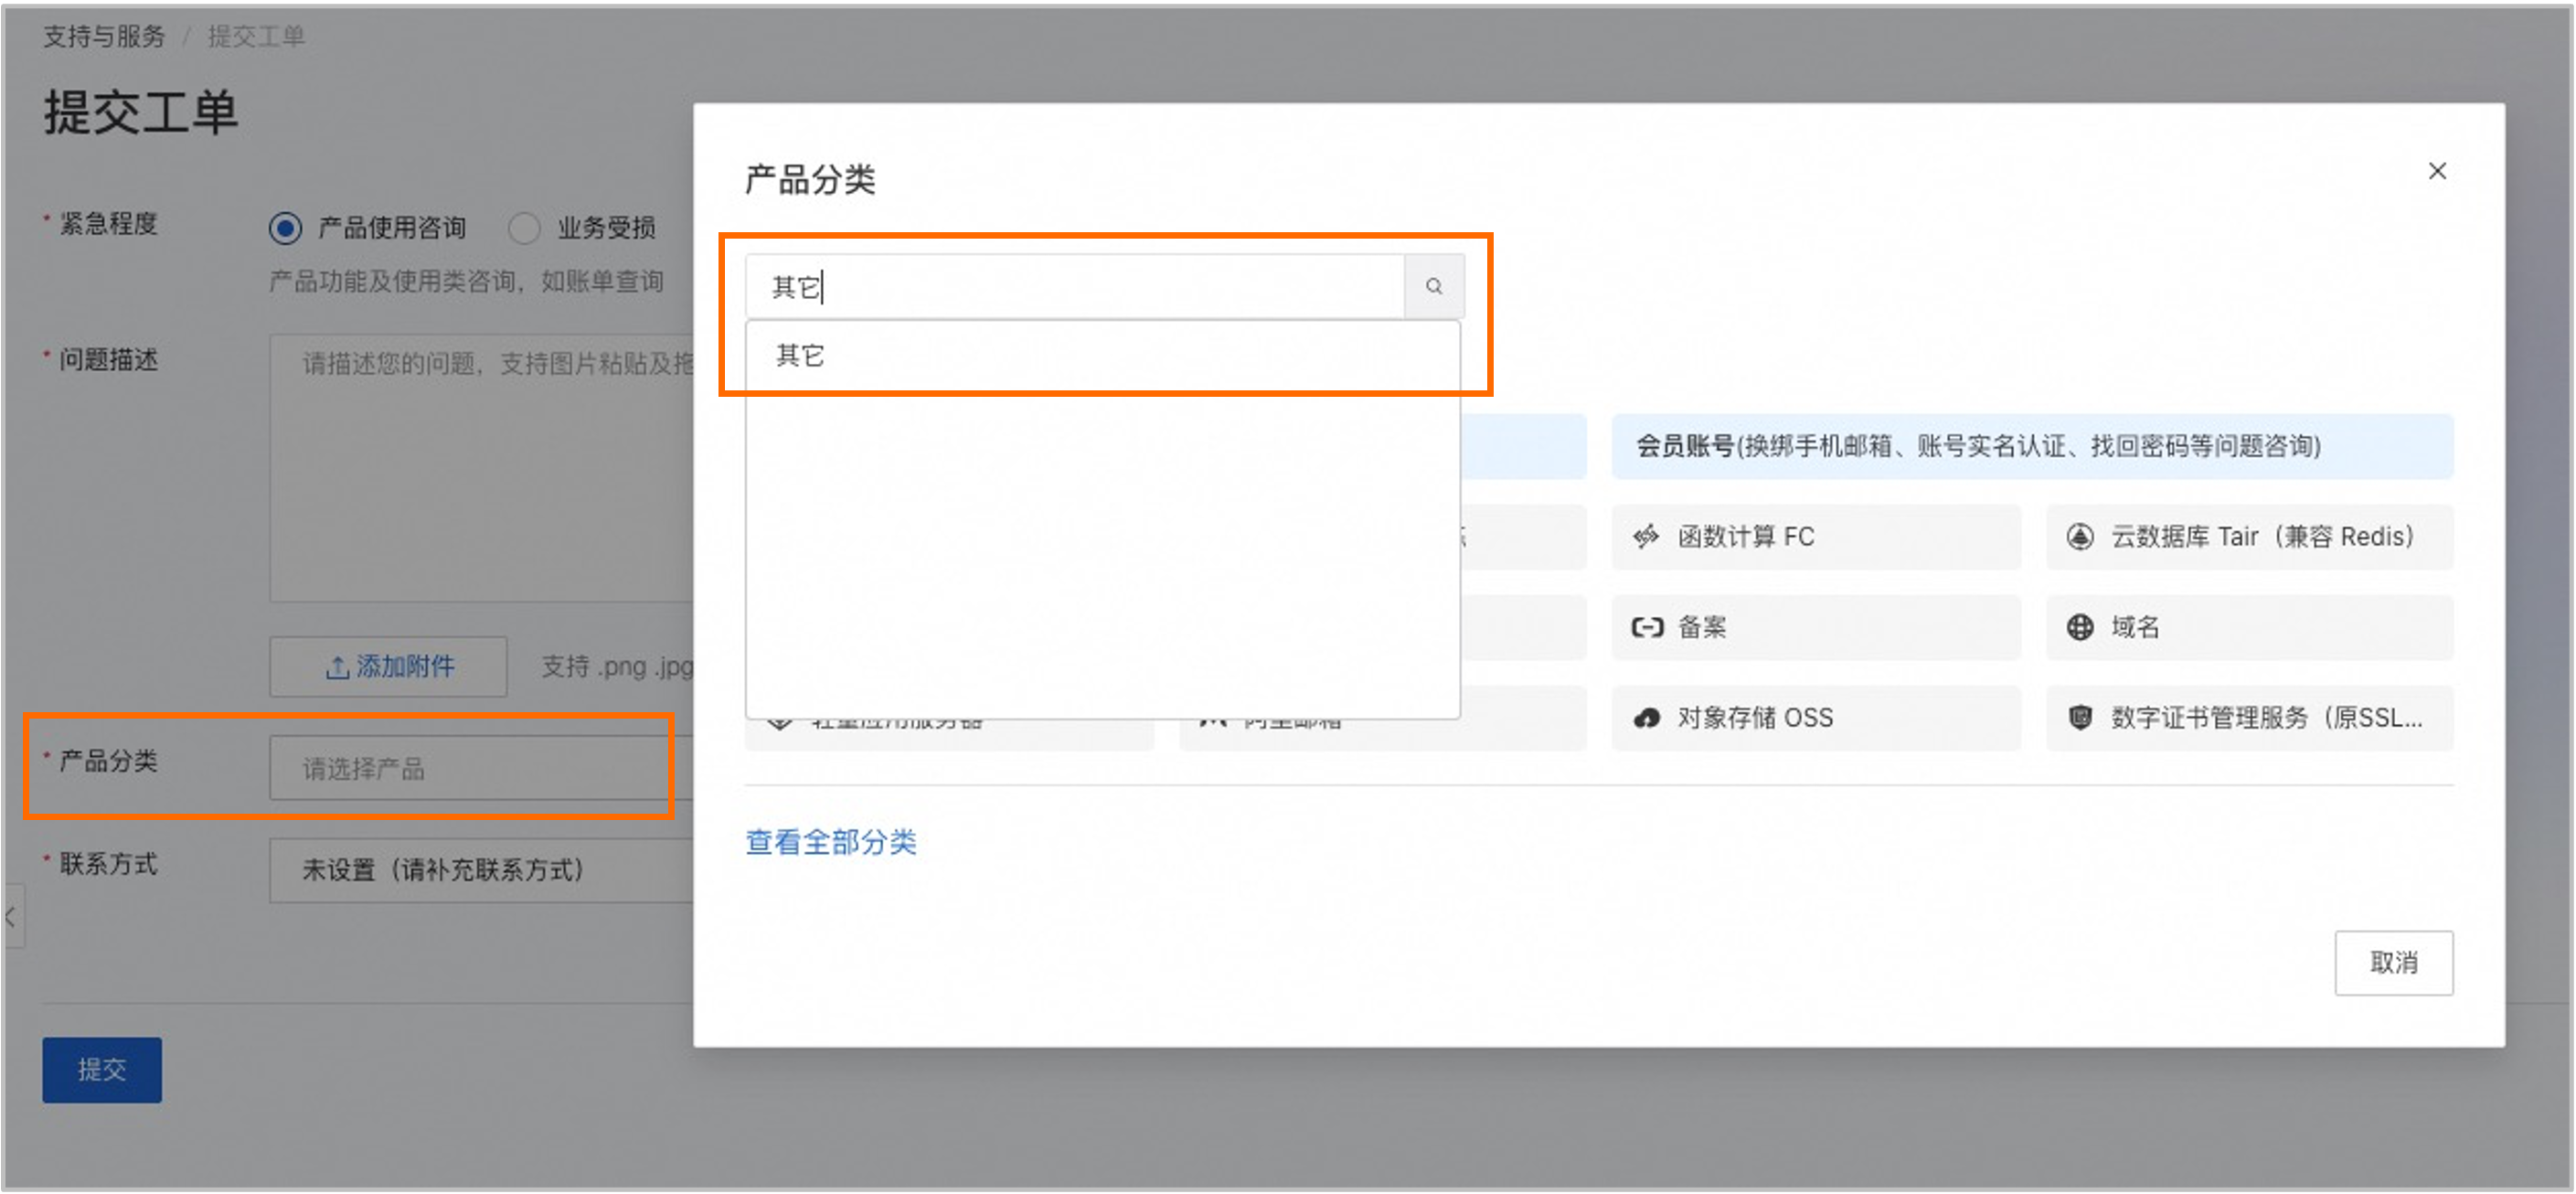Close the 产品分类 dialog with X

click(x=2437, y=171)
